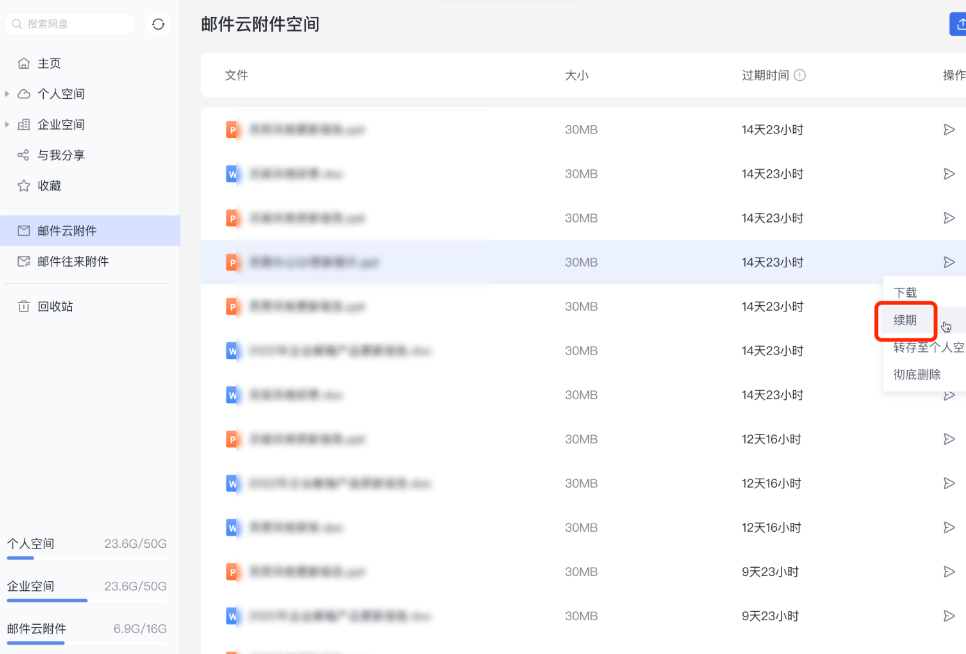Click the 邮件云附件 storage usage bar
Image resolution: width=966 pixels, height=654 pixels.
pyautogui.click(x=87, y=643)
